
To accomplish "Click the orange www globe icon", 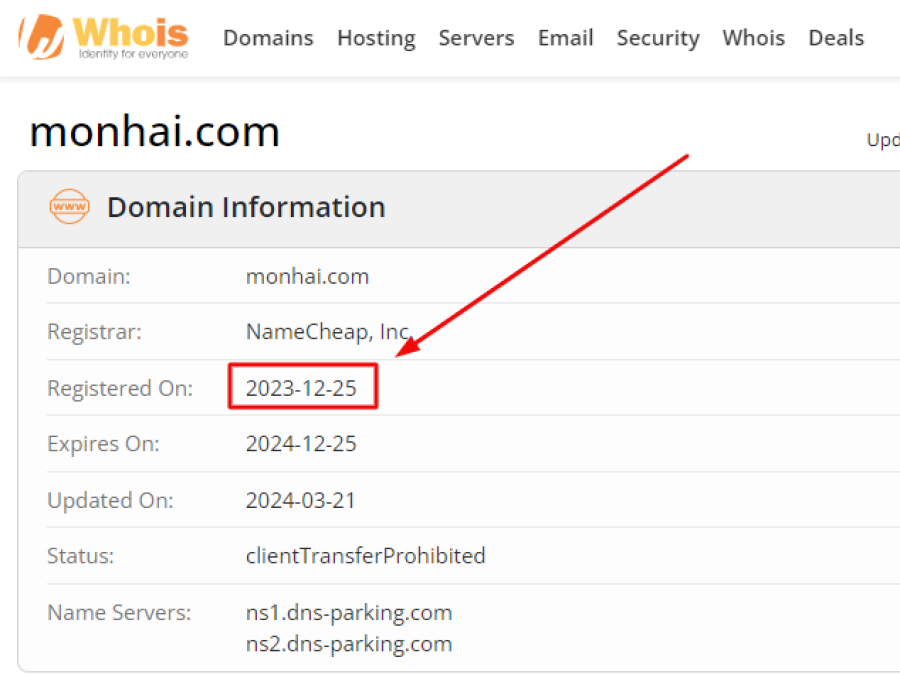I will [69, 207].
